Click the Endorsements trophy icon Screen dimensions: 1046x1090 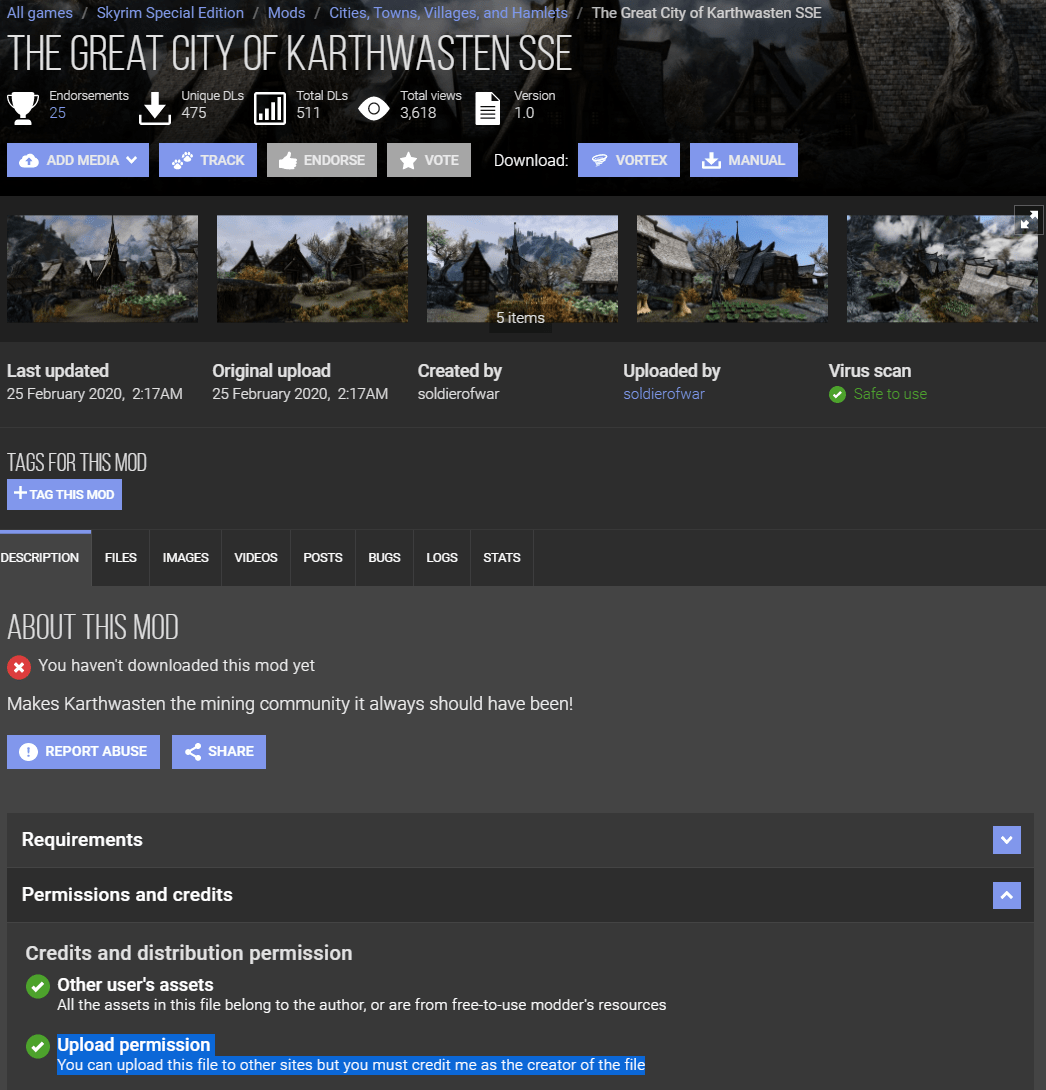tap(23, 108)
